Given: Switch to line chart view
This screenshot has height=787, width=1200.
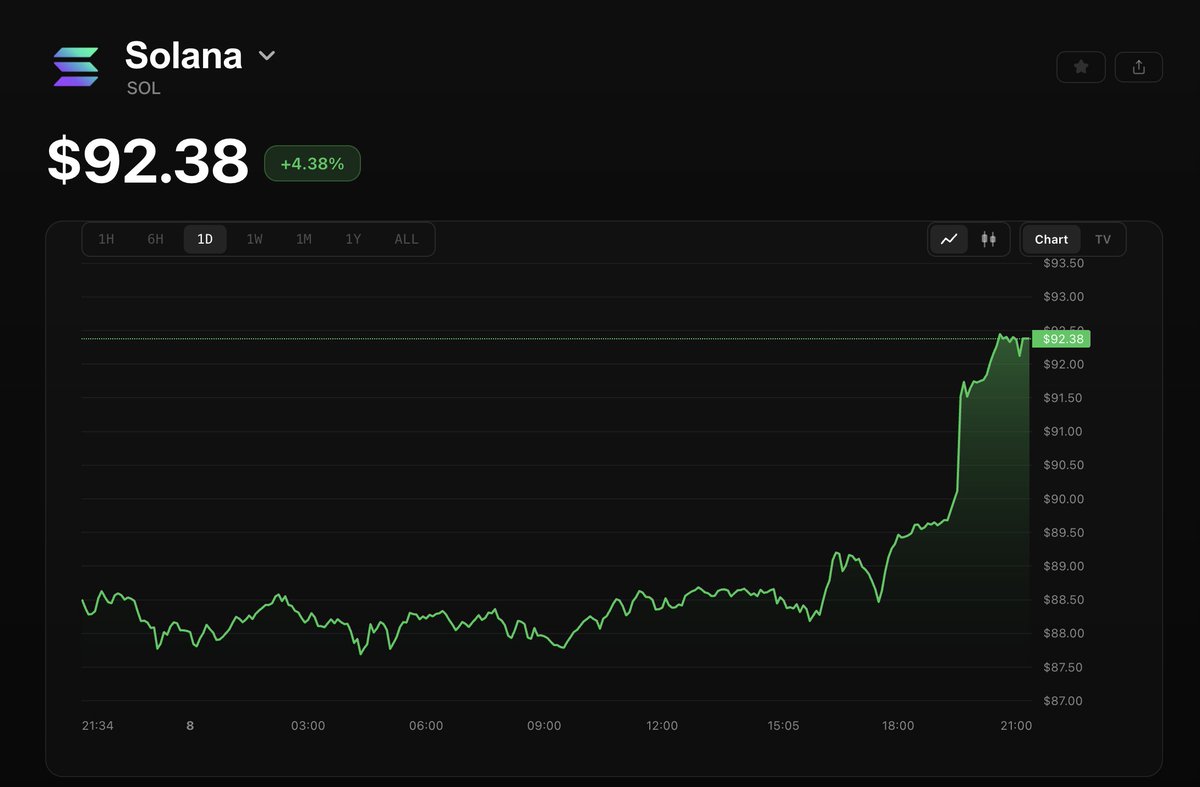Looking at the screenshot, I should click(949, 239).
